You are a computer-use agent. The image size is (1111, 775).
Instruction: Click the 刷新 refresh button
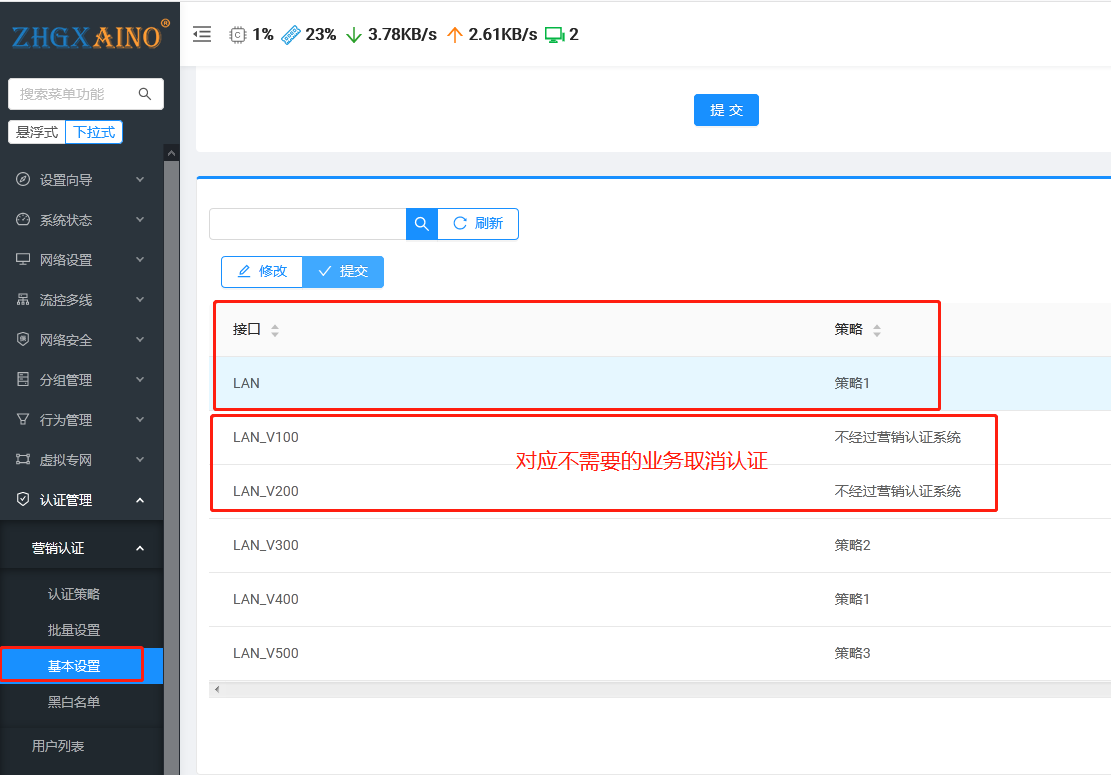coord(478,224)
